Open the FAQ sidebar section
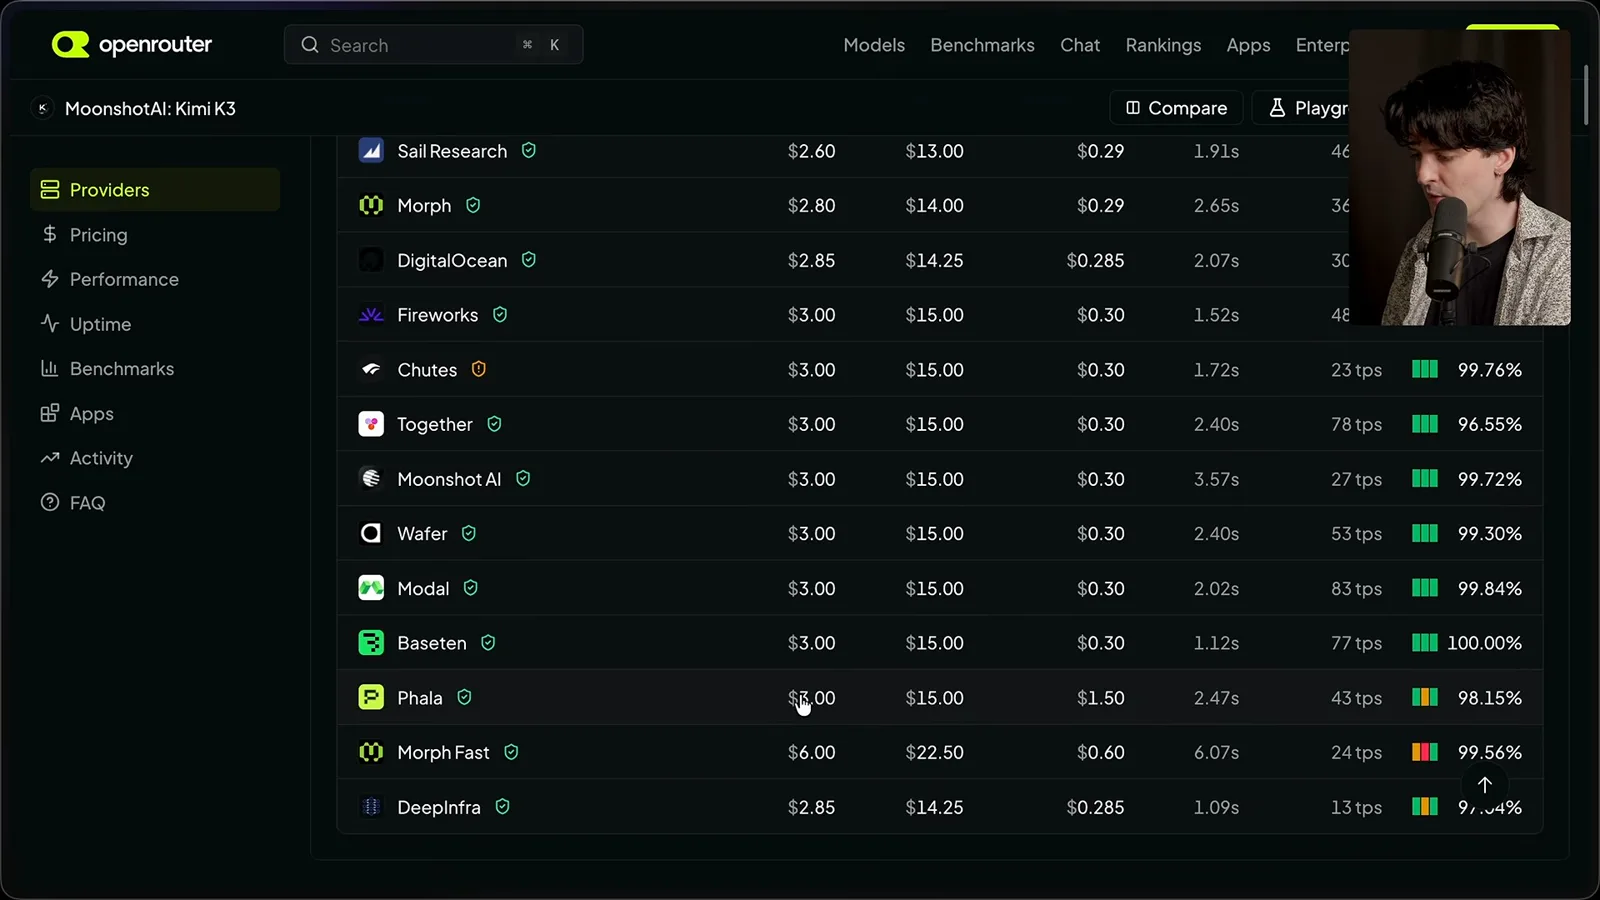1600x900 pixels. tap(155, 503)
